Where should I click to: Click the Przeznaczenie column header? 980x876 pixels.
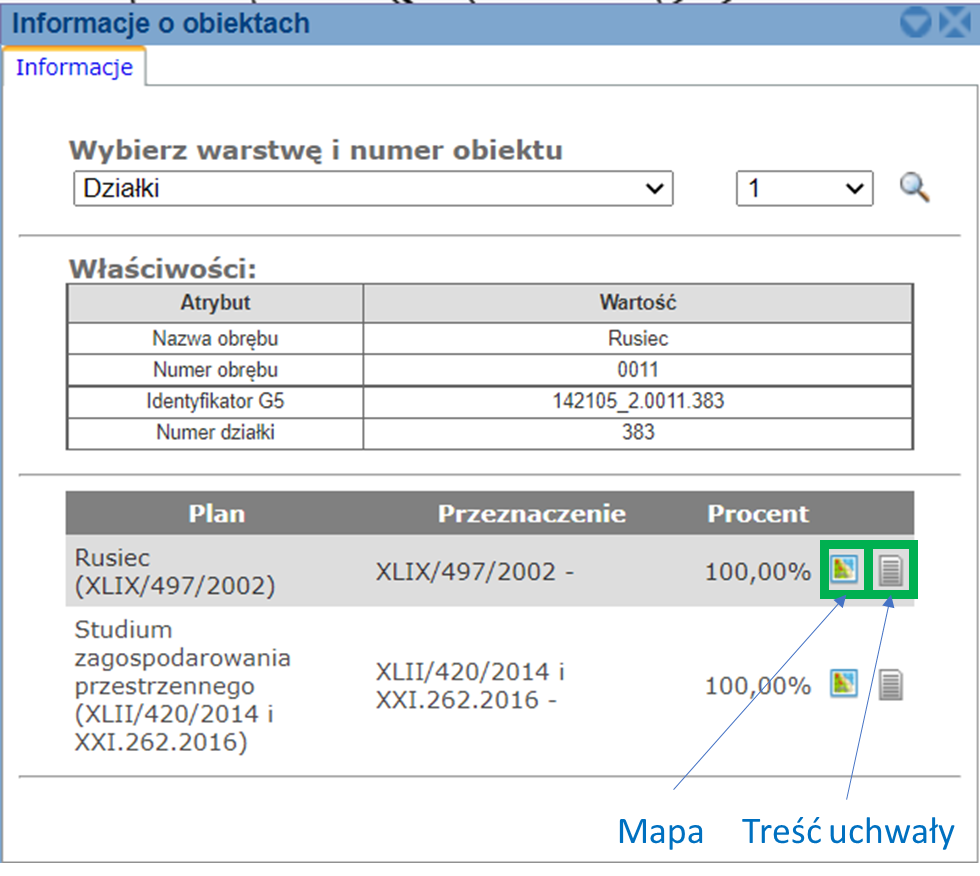click(x=531, y=514)
